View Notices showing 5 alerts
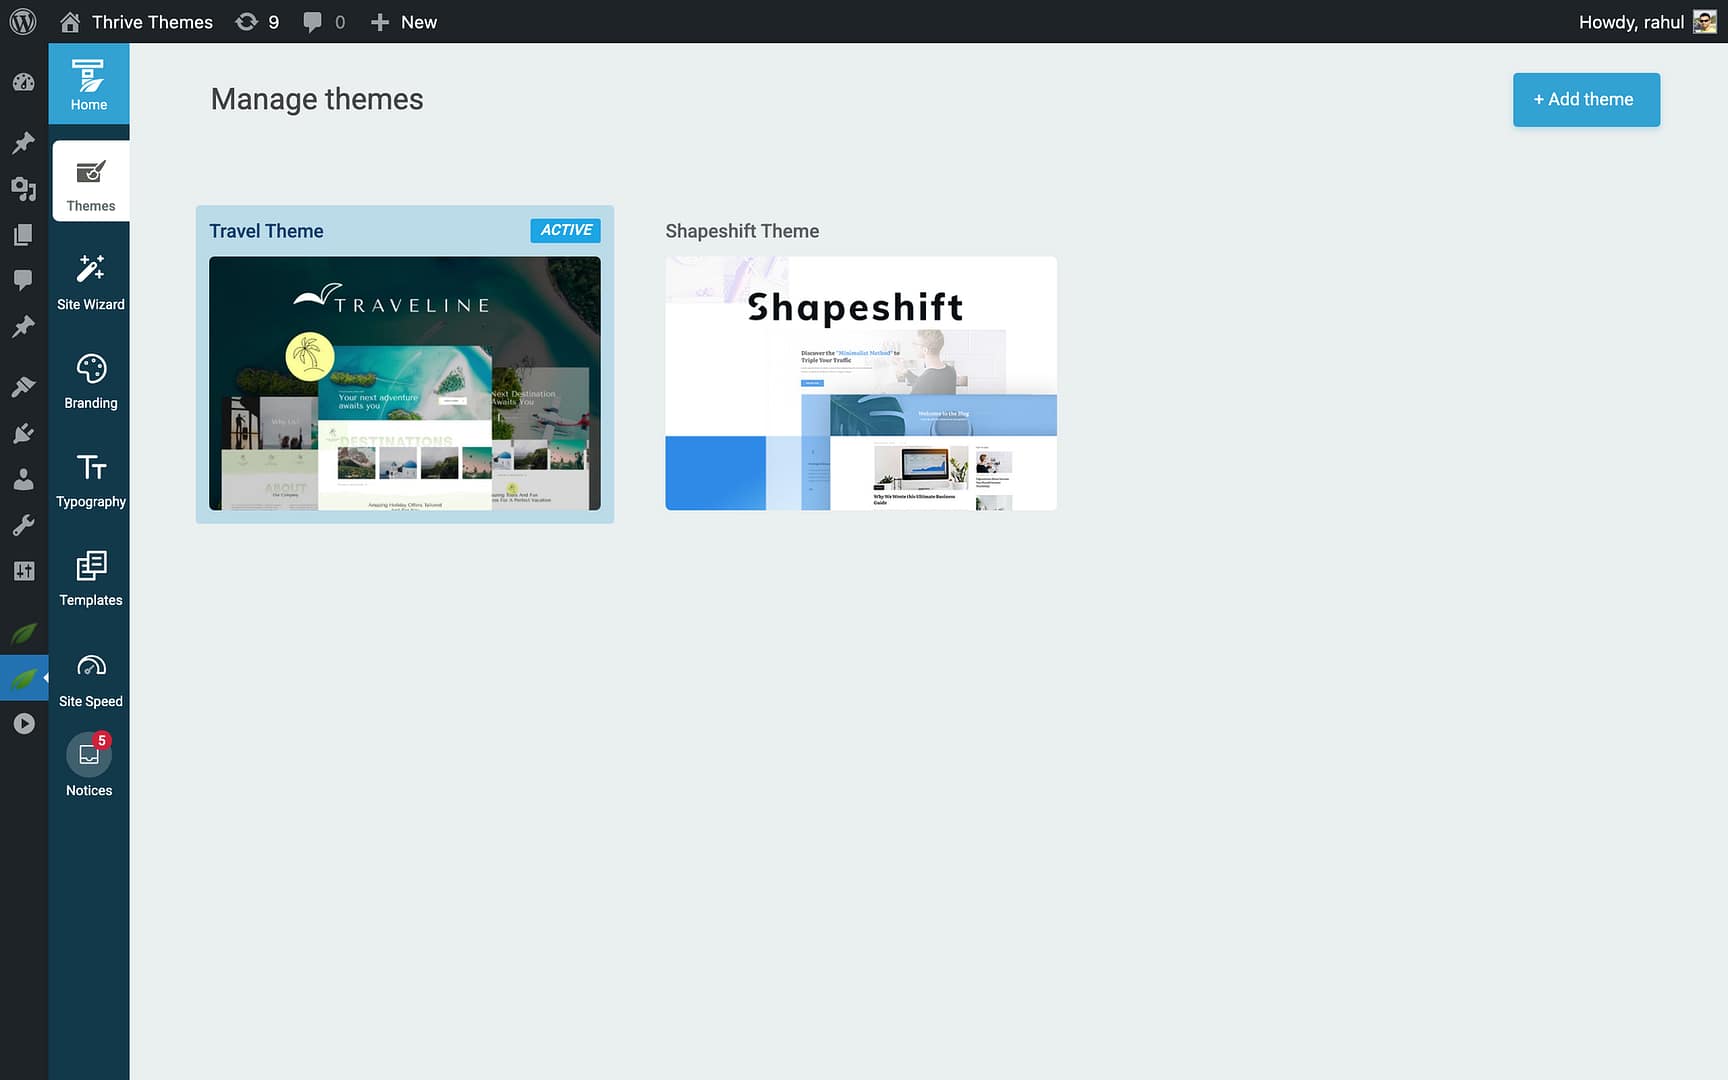The image size is (1728, 1080). [x=88, y=764]
